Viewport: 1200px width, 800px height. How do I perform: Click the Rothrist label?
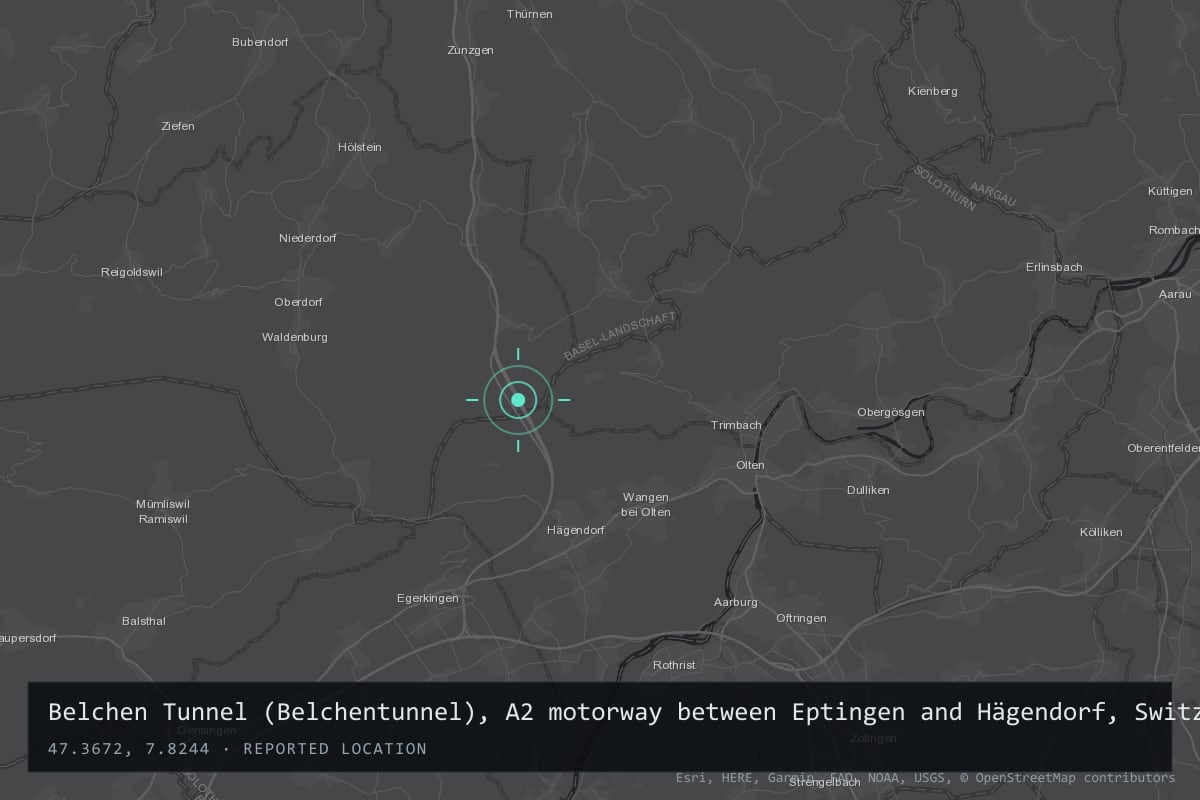(674, 665)
